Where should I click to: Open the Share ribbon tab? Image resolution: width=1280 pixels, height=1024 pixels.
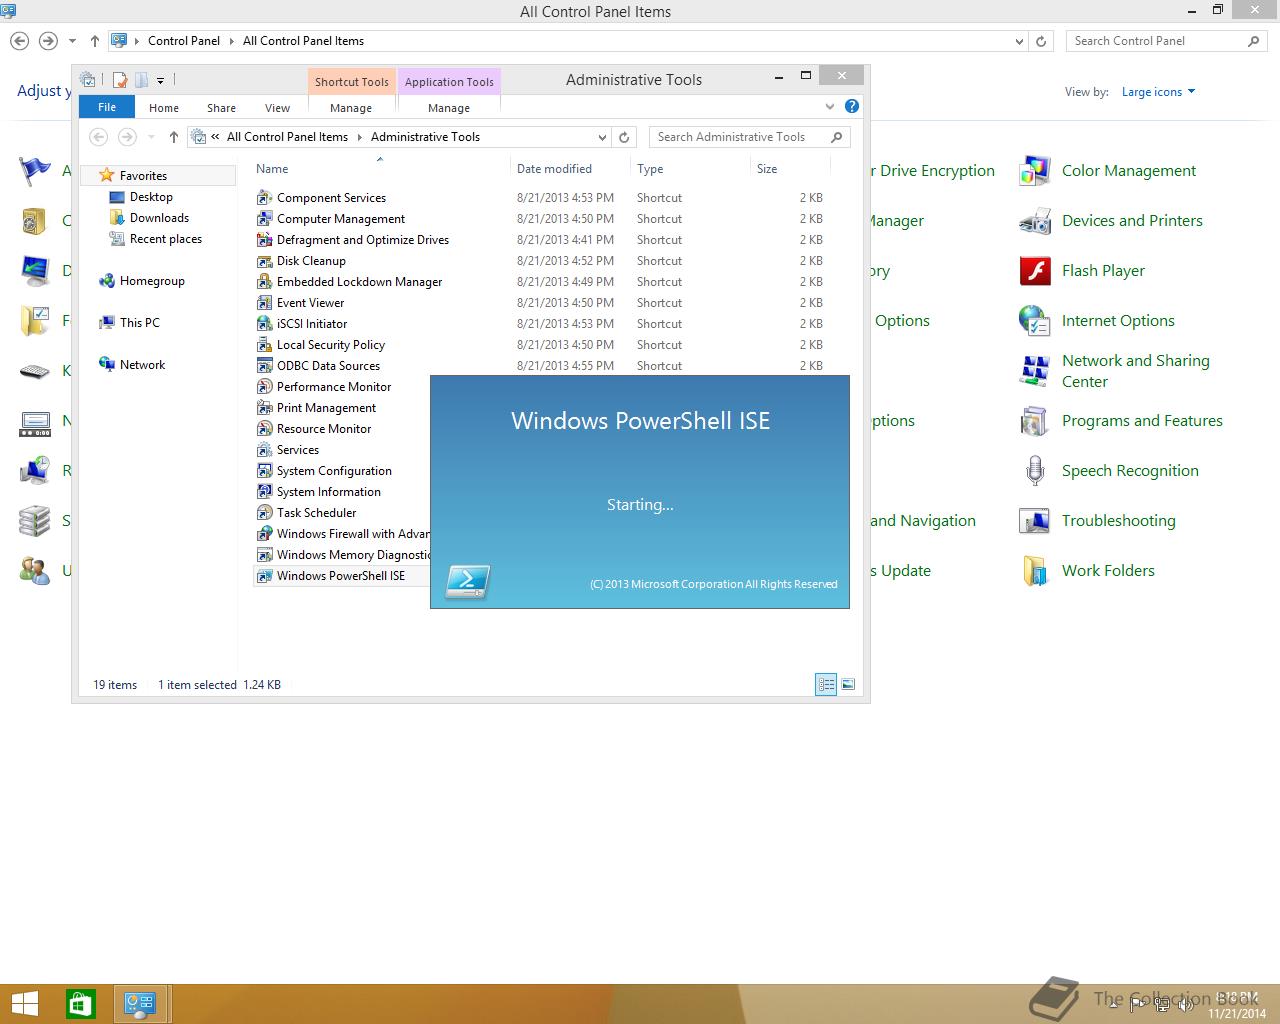tap(222, 108)
